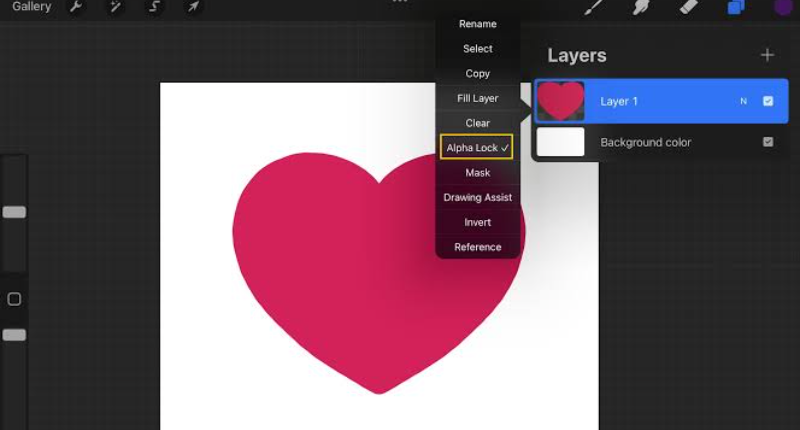Close the Layers panel via layers icon
The height and width of the screenshot is (430, 800).
(736, 7)
